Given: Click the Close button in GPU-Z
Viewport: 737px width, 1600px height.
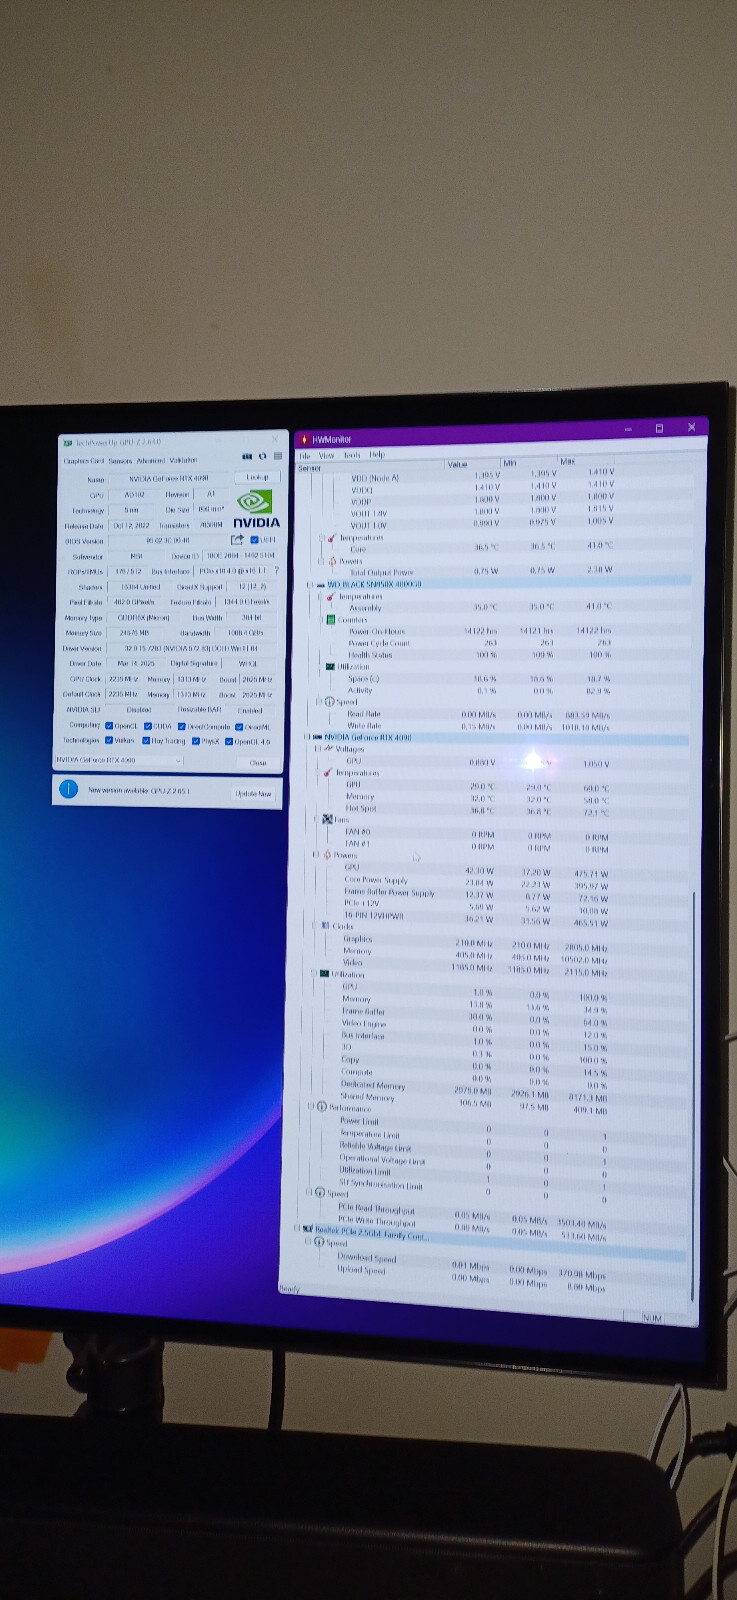Looking at the screenshot, I should [x=258, y=762].
